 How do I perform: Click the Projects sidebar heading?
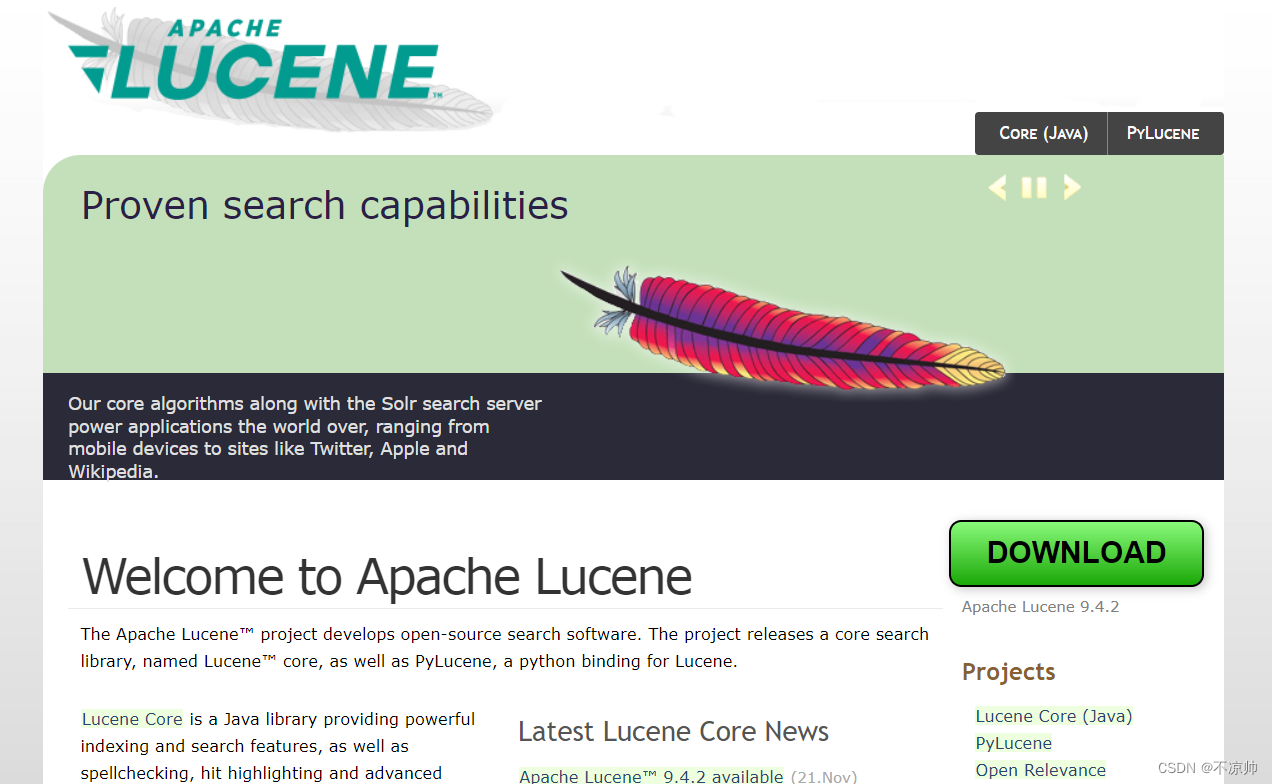tap(1008, 672)
